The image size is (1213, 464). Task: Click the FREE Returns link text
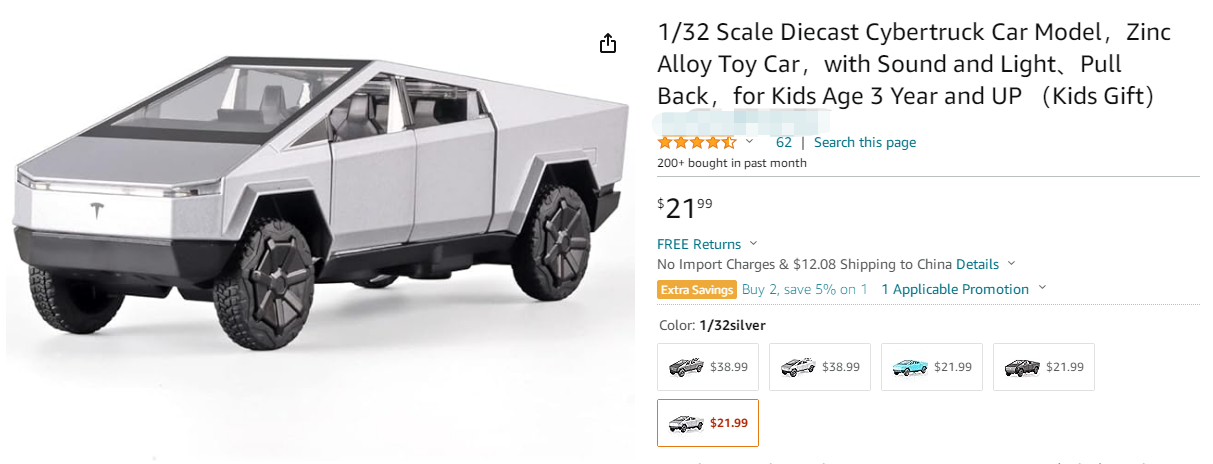coord(699,244)
